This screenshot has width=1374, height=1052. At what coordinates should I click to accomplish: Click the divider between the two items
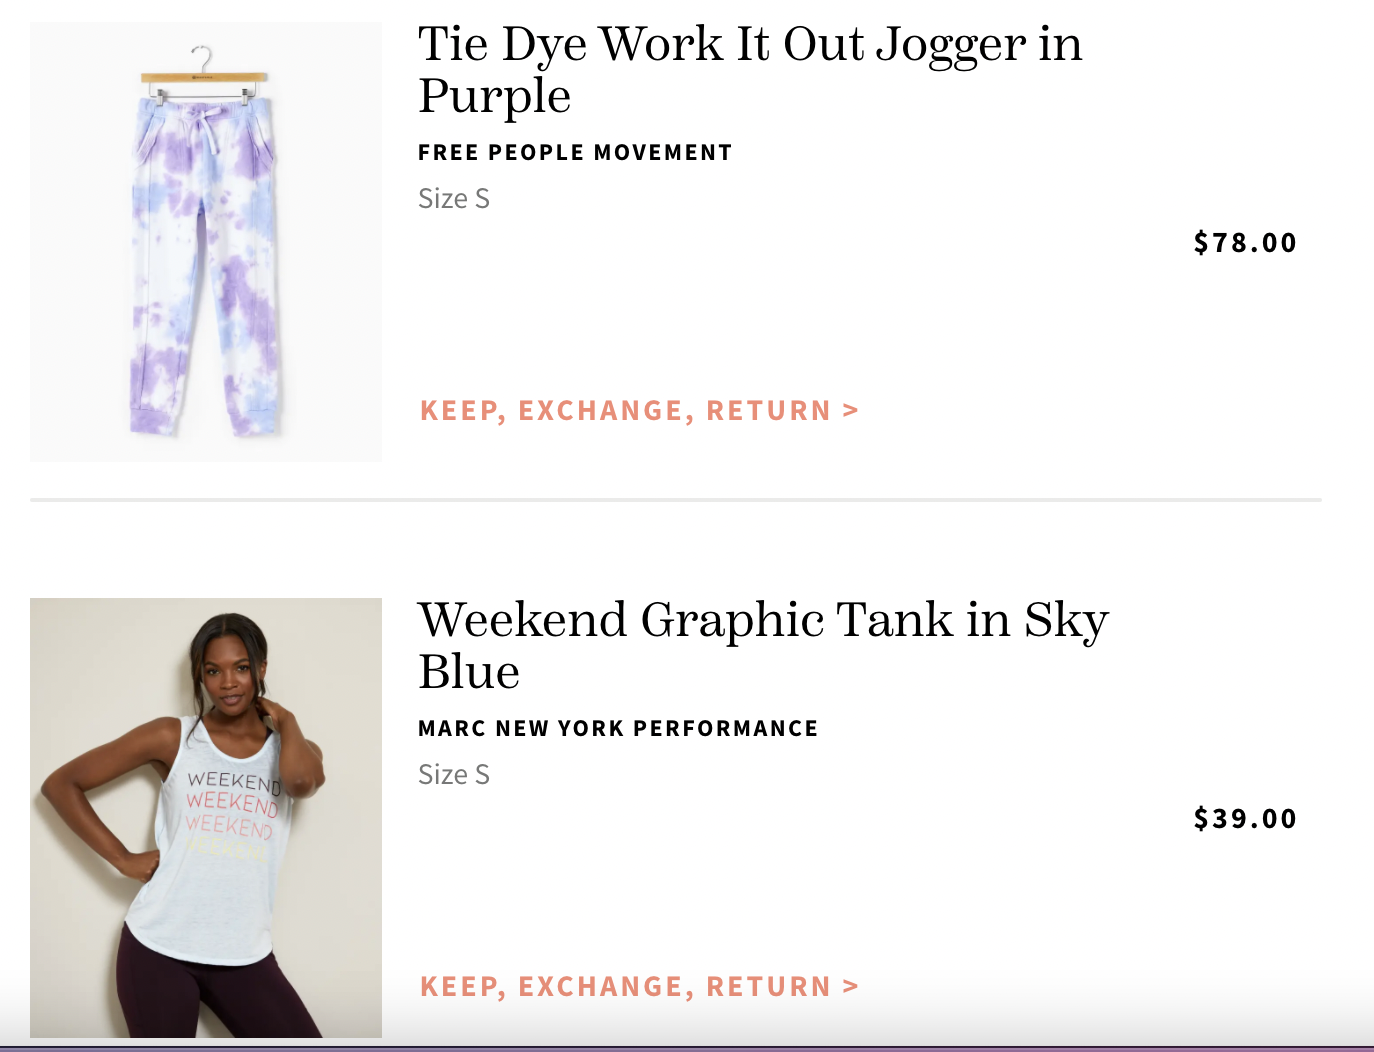click(x=676, y=497)
